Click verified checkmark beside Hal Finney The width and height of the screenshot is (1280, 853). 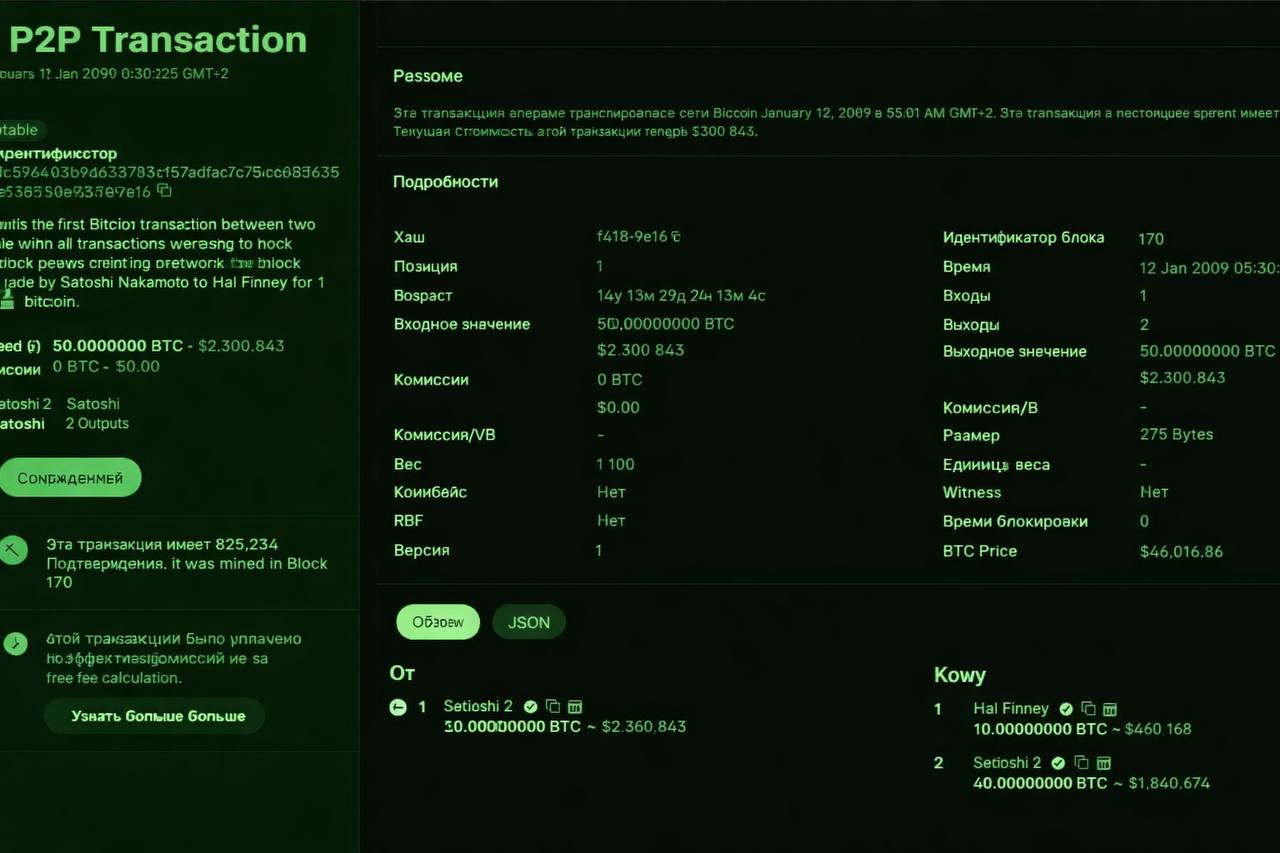(x=1066, y=708)
